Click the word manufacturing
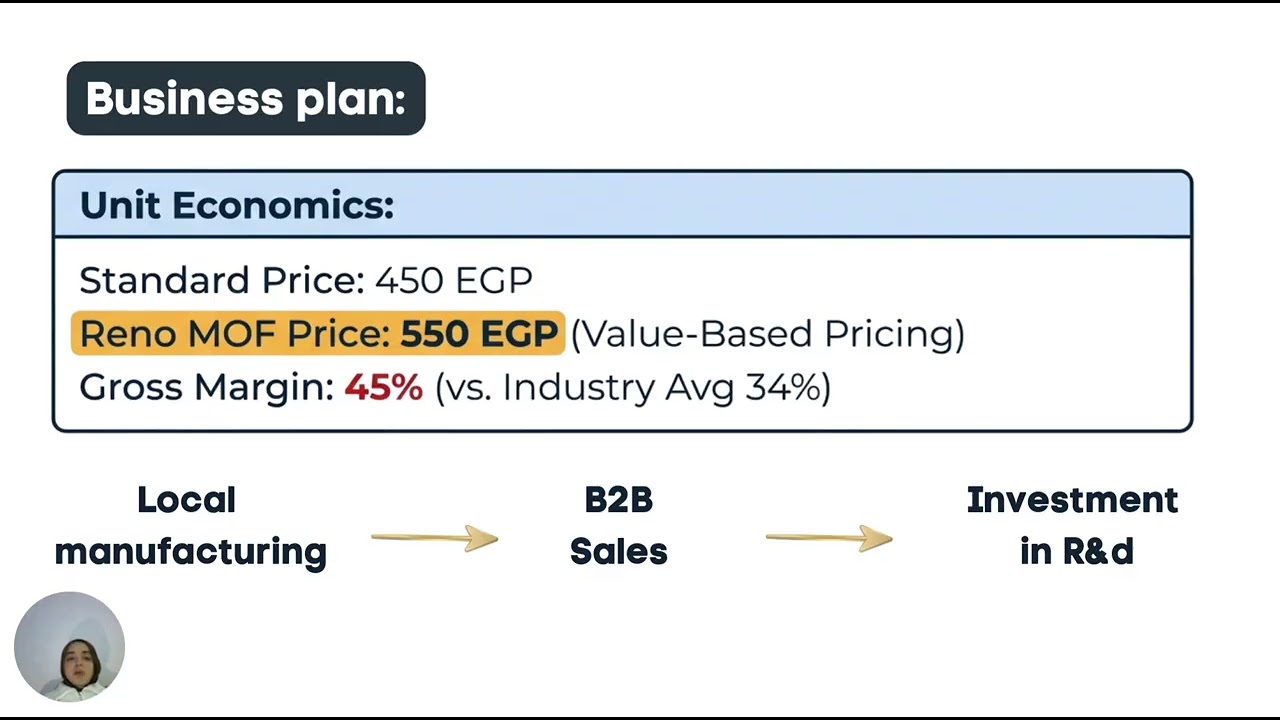This screenshot has height=720, width=1280. 190,552
